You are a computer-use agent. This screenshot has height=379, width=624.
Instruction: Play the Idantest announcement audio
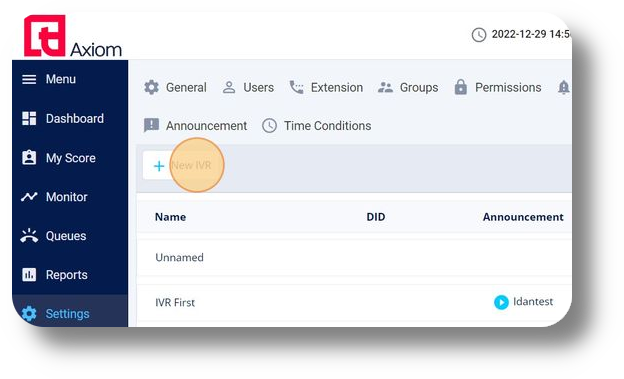point(501,302)
